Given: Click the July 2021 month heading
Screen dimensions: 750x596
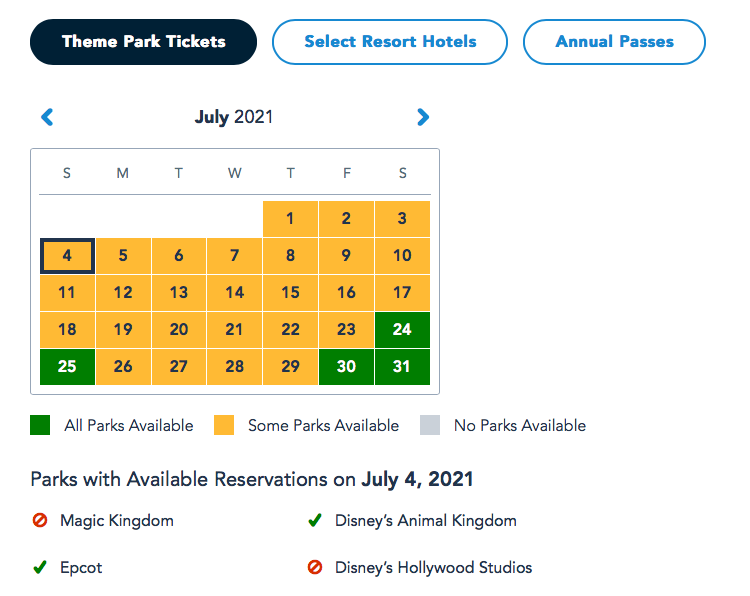Looking at the screenshot, I should [x=234, y=118].
